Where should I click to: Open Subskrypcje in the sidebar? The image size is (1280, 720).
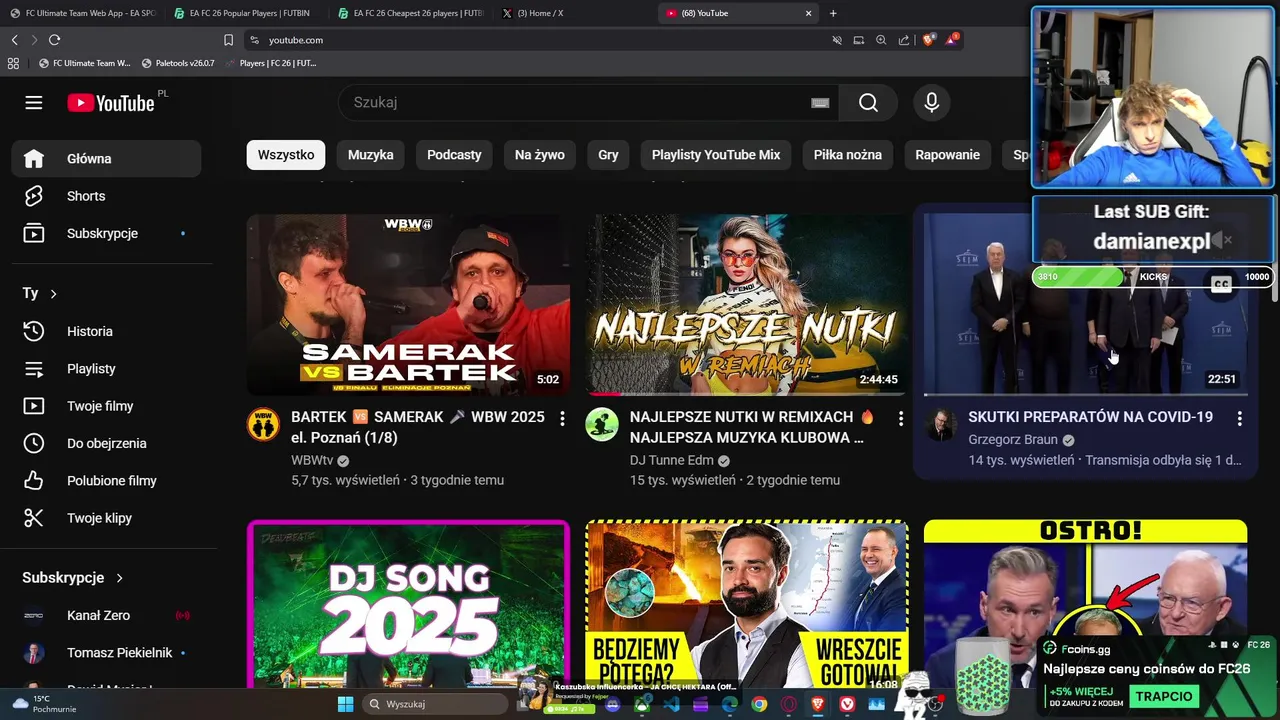click(x=106, y=233)
